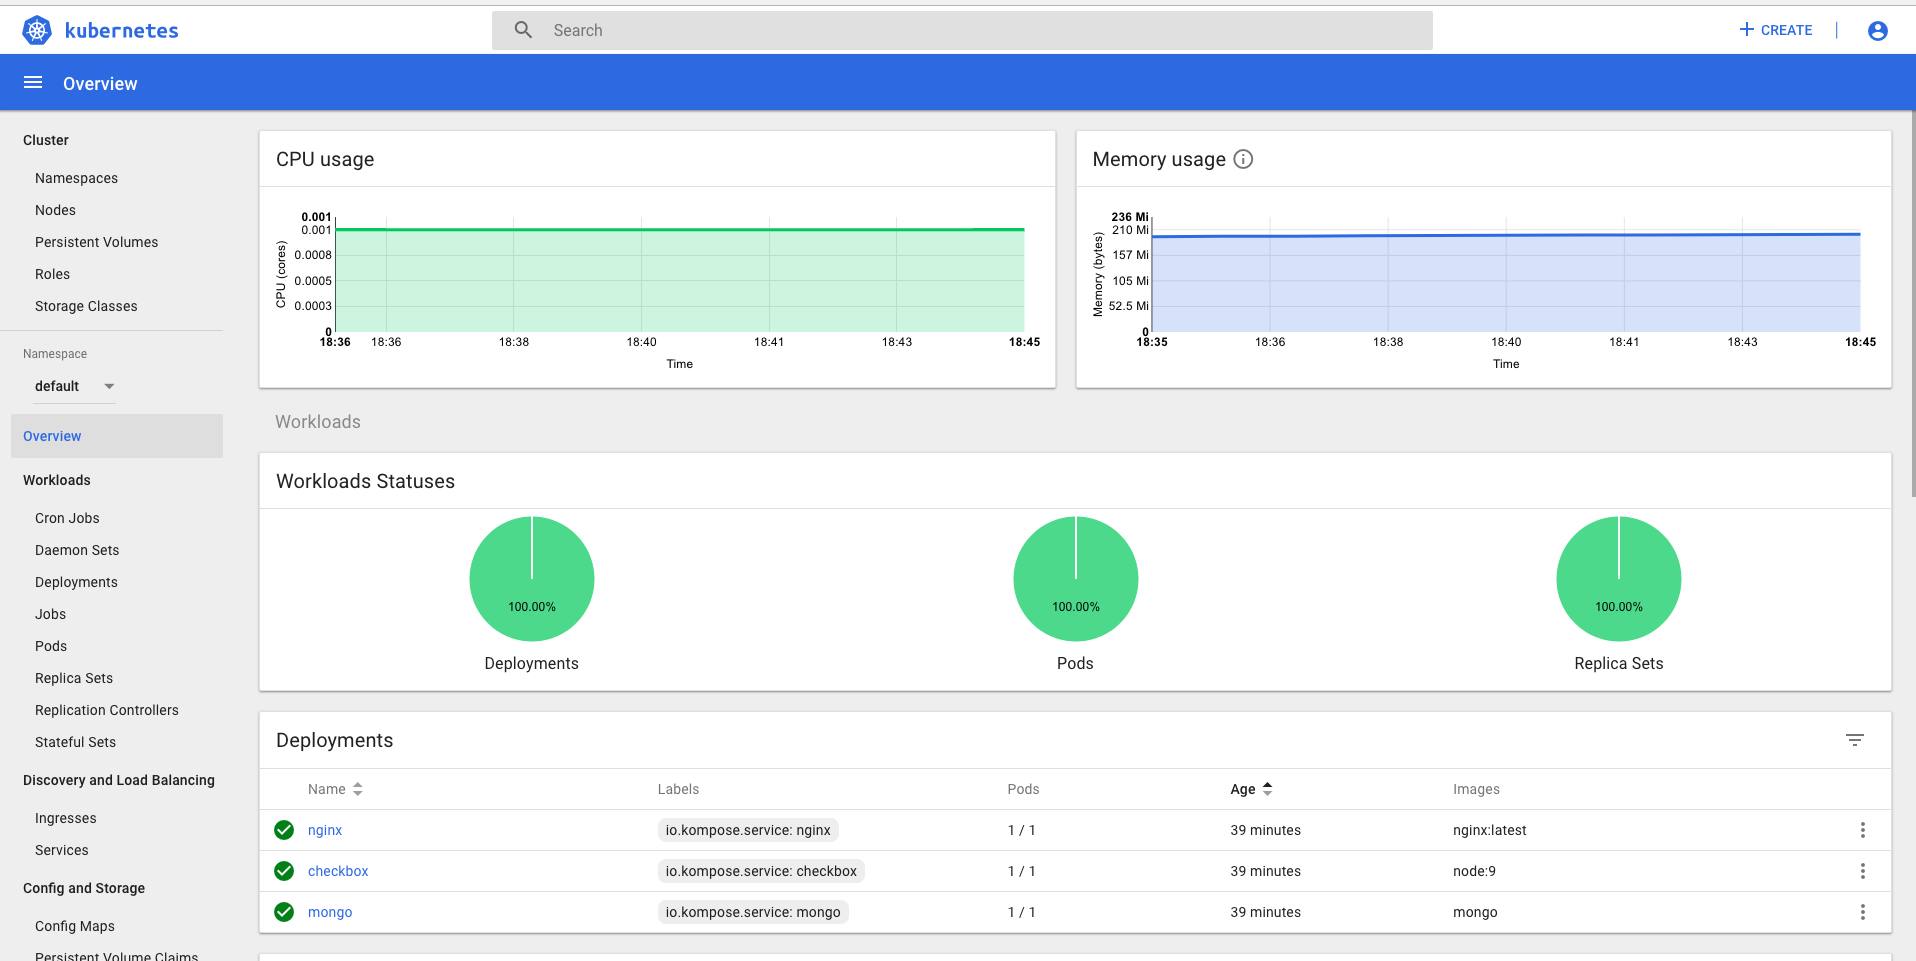Click Config and Storage heading
Viewport: 1916px width, 961px height.
(x=84, y=888)
